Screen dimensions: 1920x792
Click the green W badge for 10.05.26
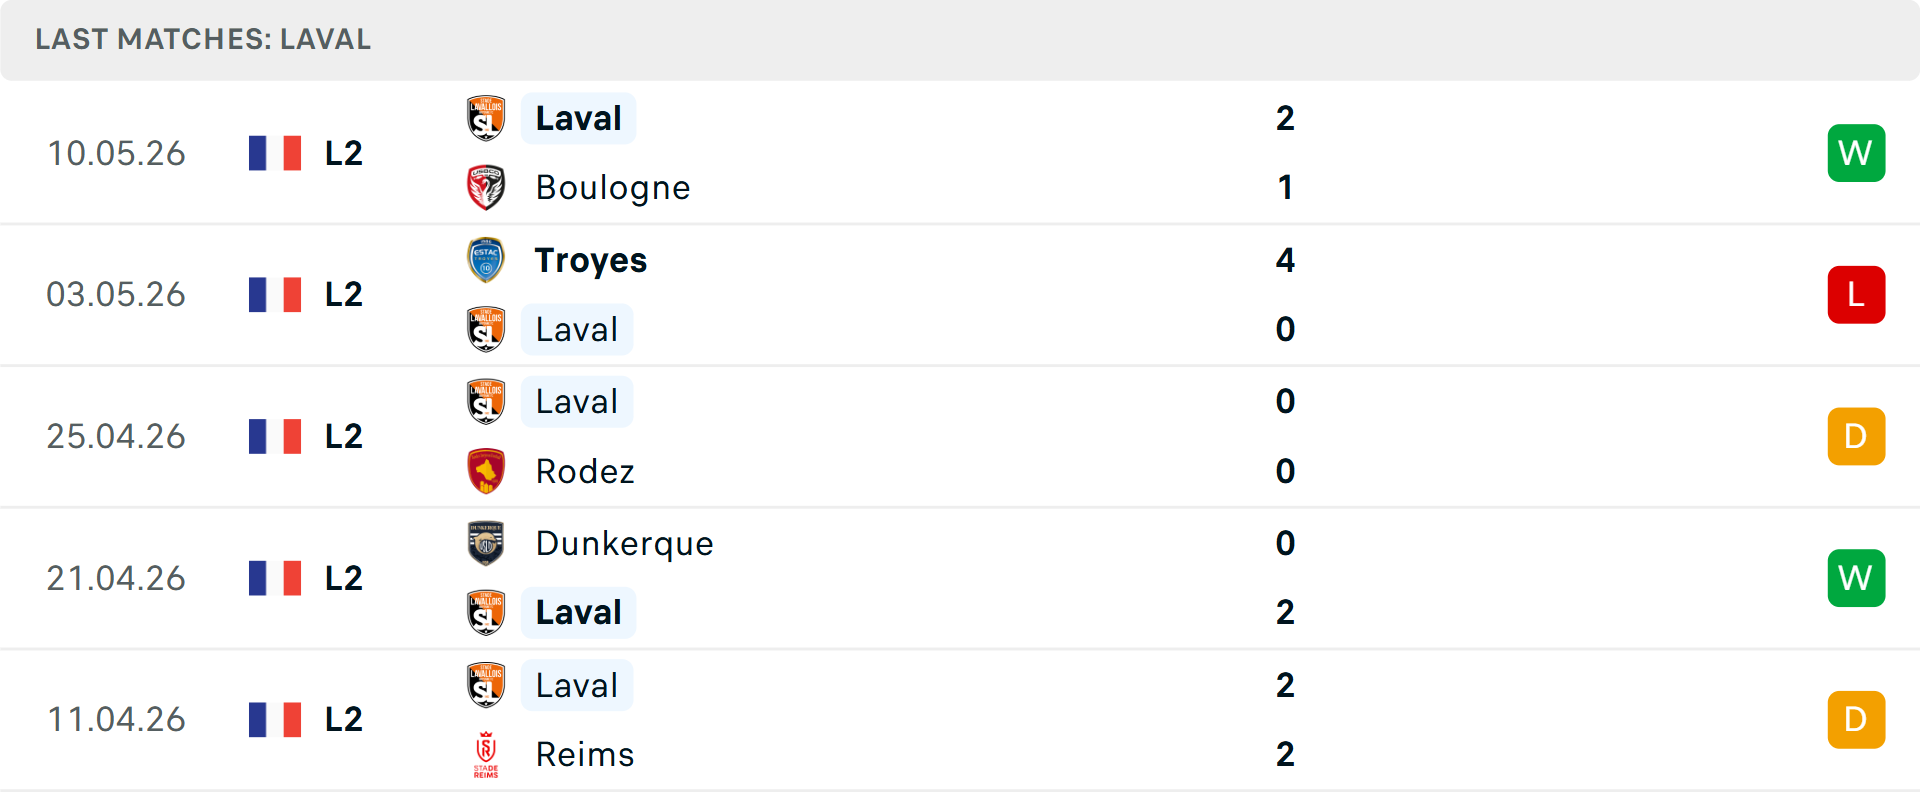click(x=1856, y=153)
